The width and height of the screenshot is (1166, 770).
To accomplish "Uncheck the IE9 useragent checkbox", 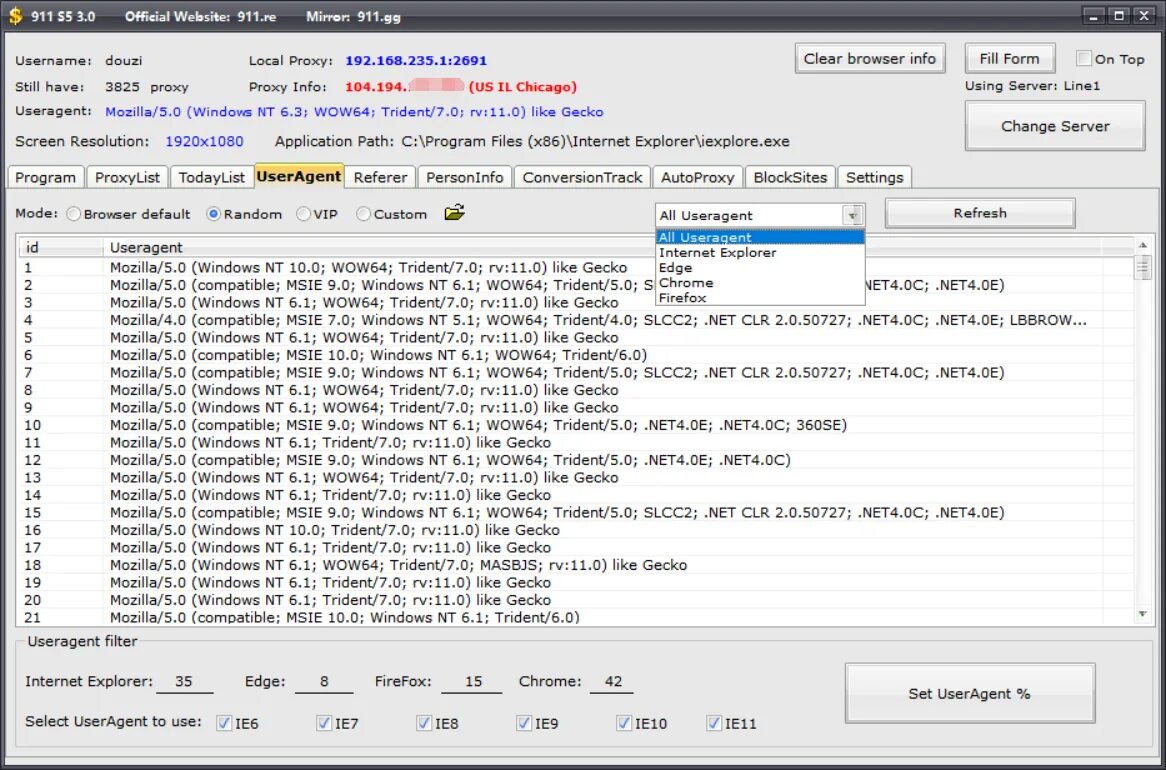I will click(524, 722).
